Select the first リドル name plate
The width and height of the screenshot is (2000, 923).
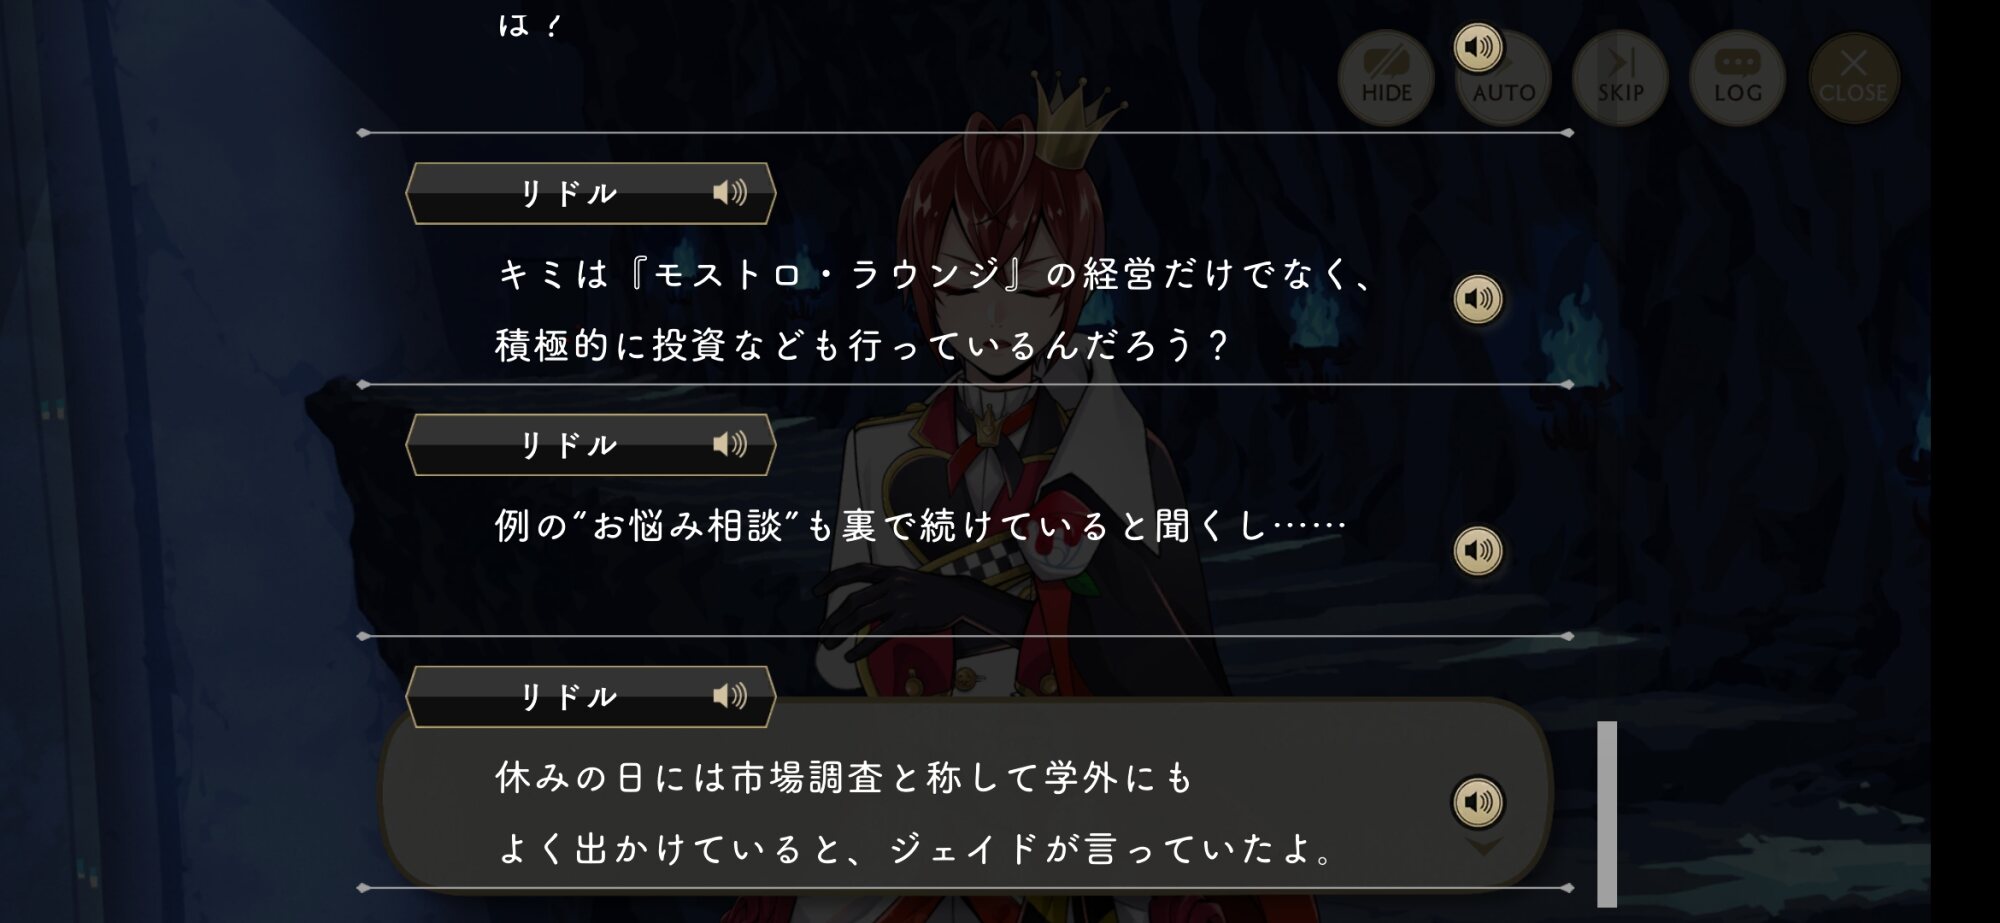[590, 193]
